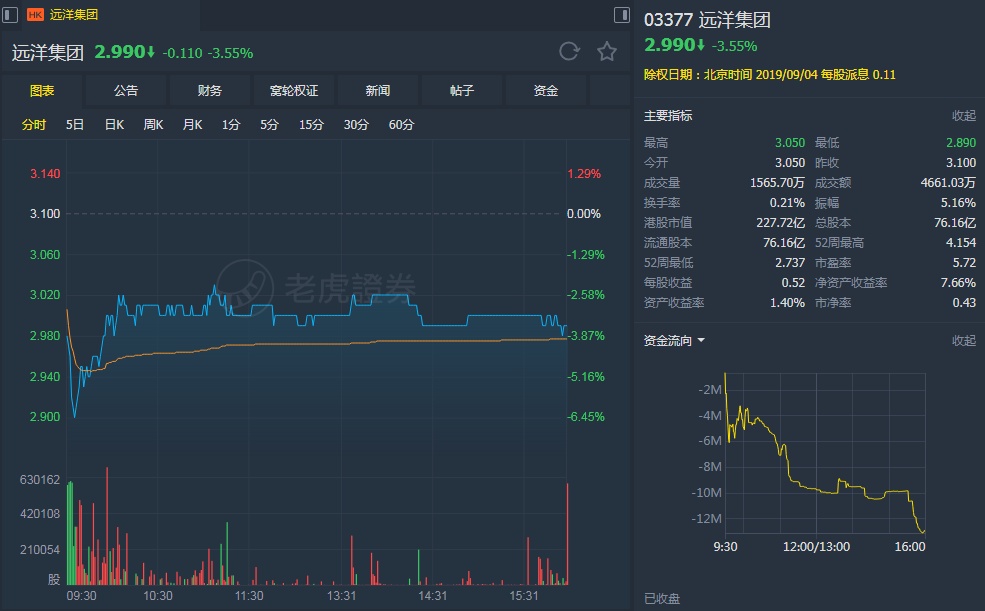Click the 3.100 previous close axis label
The height and width of the screenshot is (611, 985).
45,214
